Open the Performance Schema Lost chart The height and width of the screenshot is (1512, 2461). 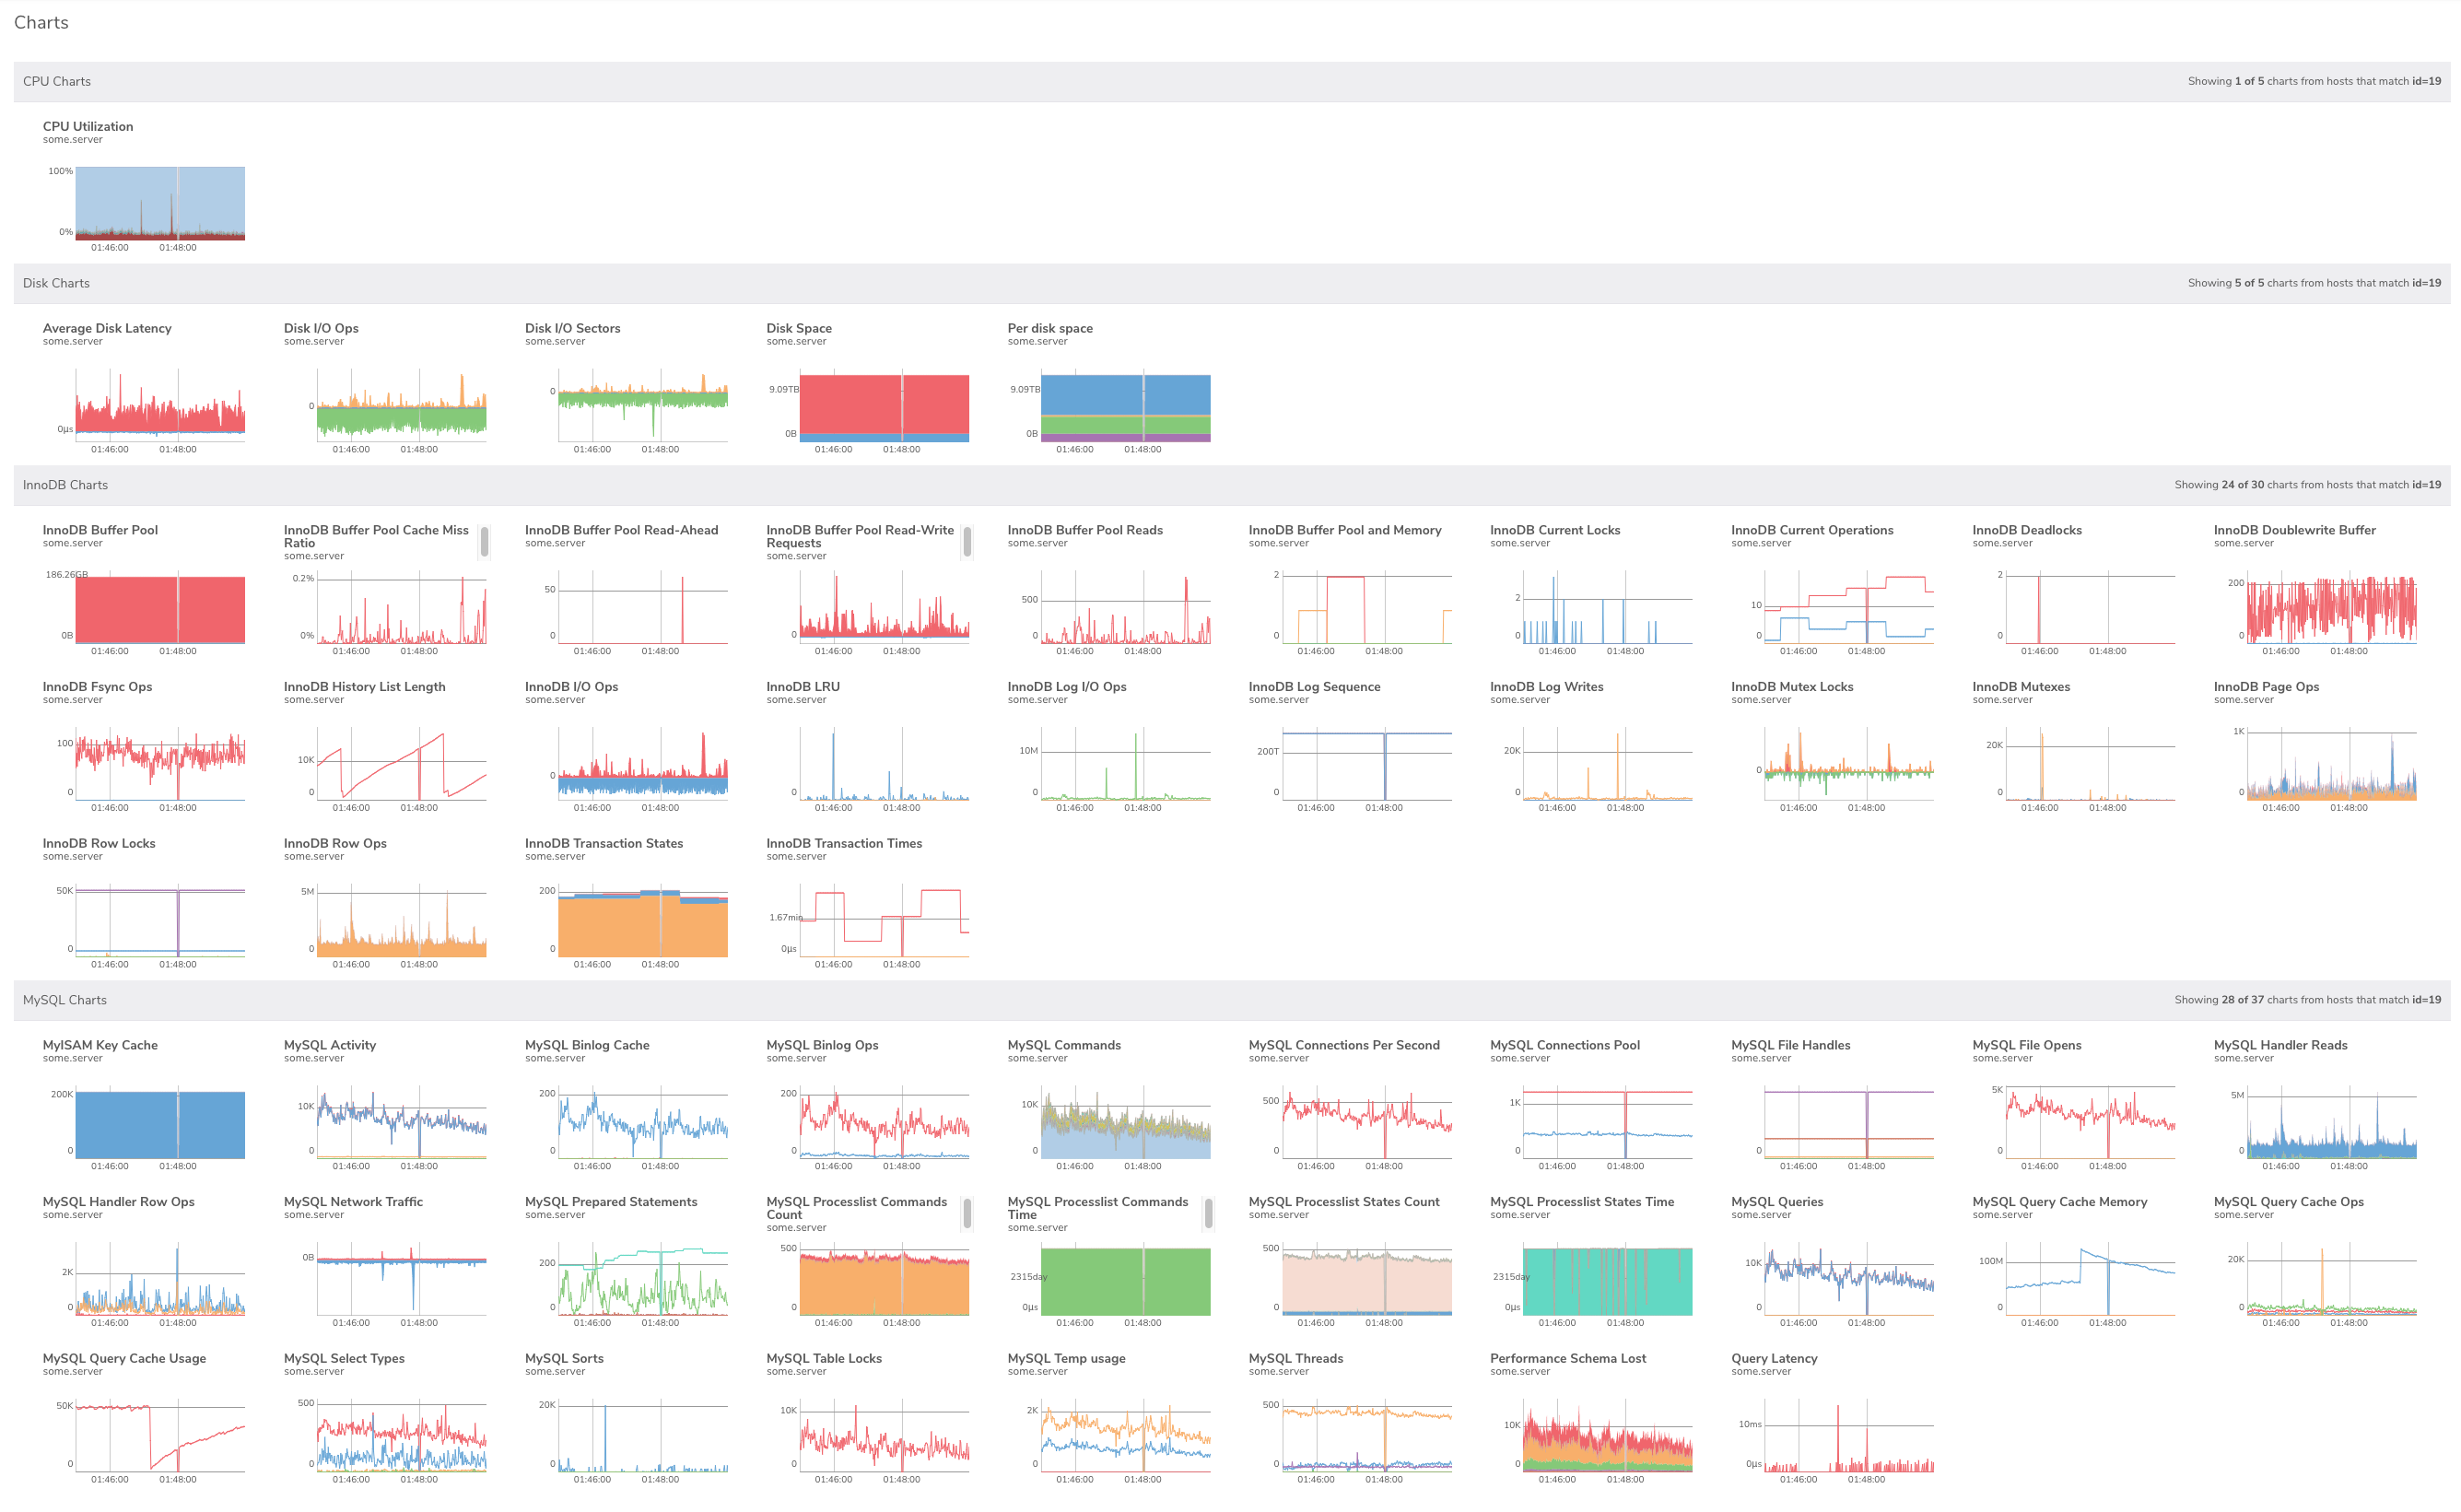pyautogui.click(x=1567, y=1358)
